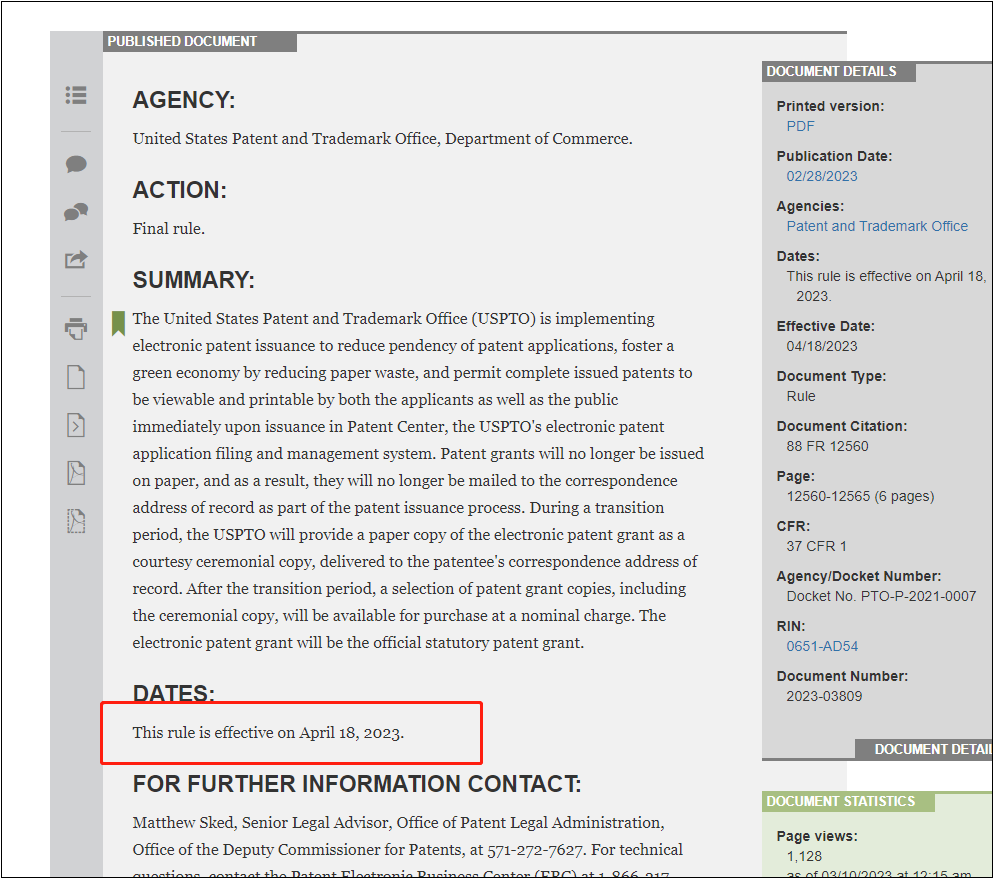Viewport: 994px width, 880px height.
Task: Open the public comments double-bubble icon
Action: pyautogui.click(x=76, y=212)
